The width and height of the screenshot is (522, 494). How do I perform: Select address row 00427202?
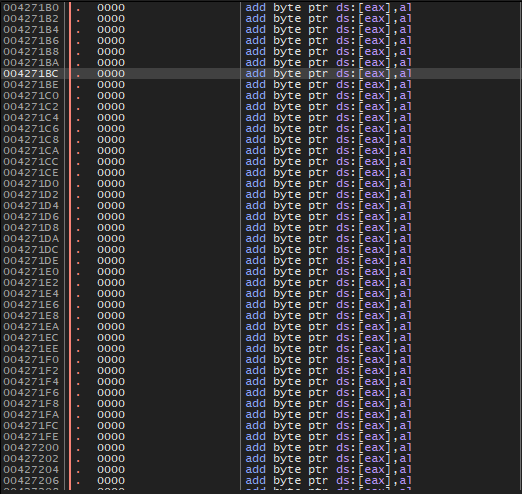tap(31, 459)
